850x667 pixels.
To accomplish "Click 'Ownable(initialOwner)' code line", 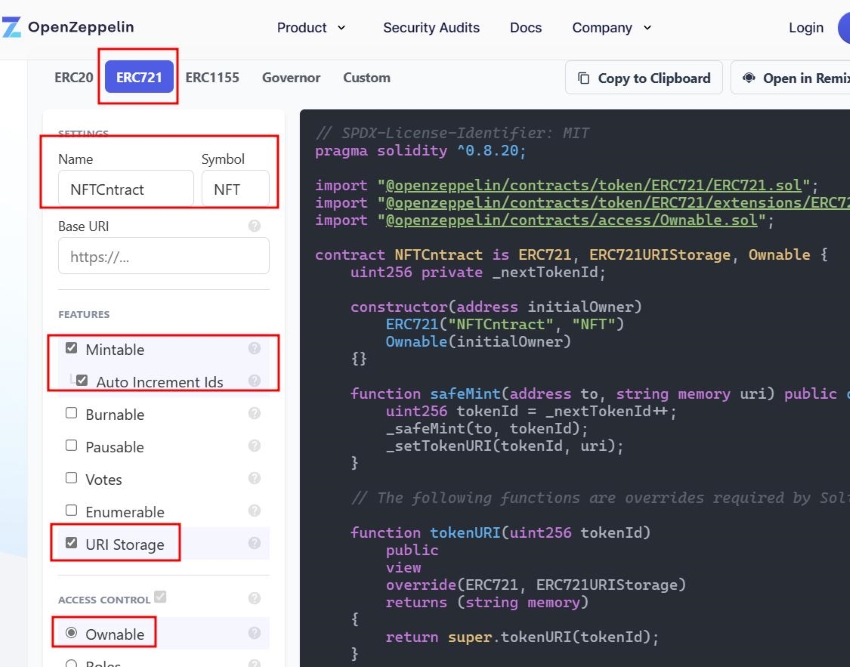I will (478, 342).
